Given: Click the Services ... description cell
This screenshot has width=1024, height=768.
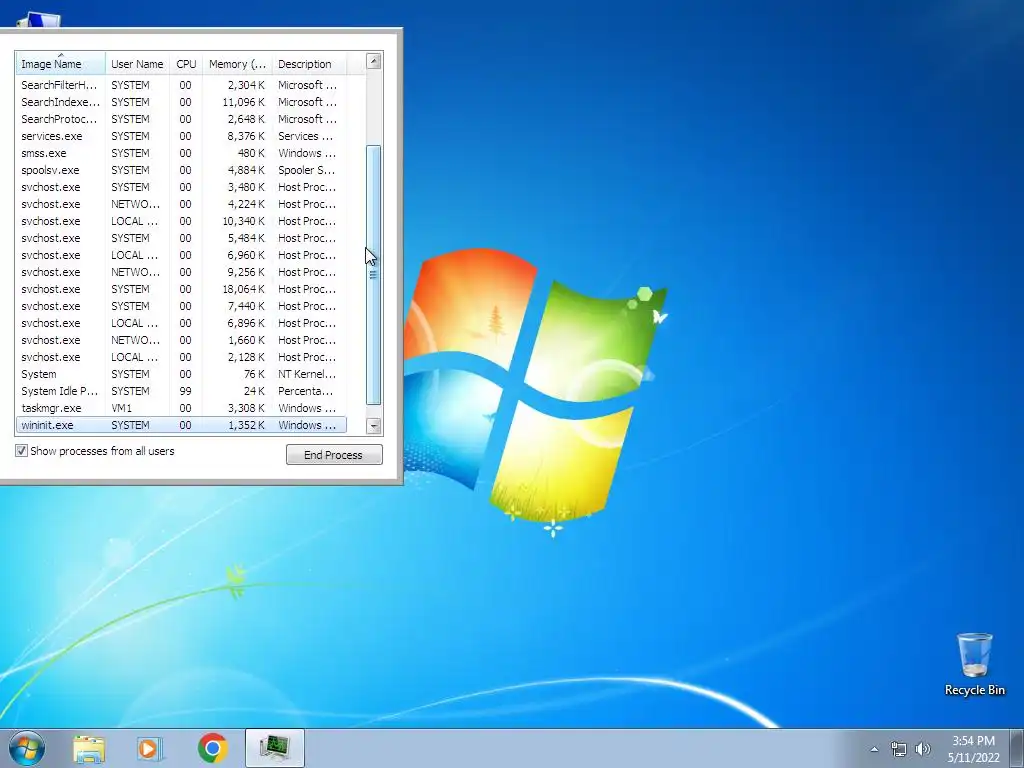Looking at the screenshot, I should [x=305, y=136].
